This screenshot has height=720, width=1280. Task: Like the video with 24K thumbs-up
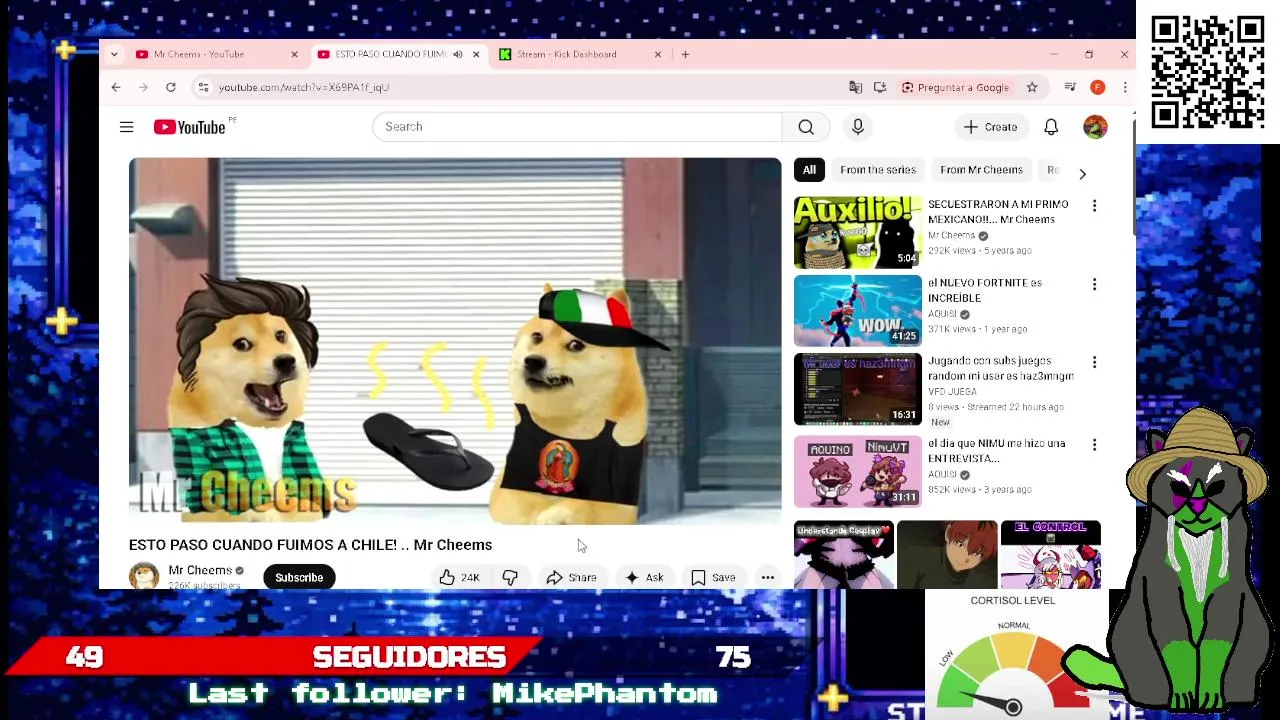458,577
